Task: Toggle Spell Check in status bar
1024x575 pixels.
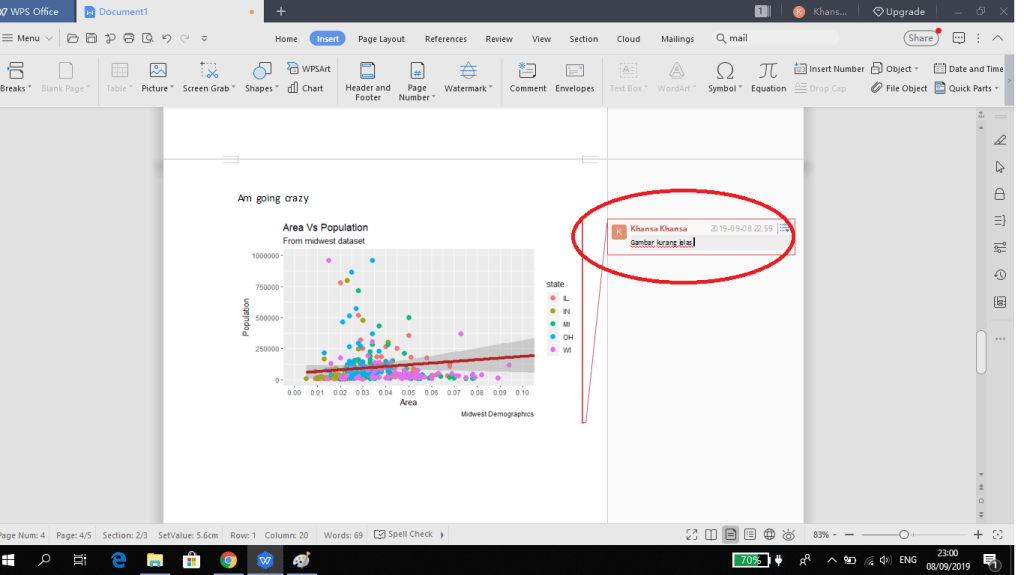Action: tap(404, 534)
